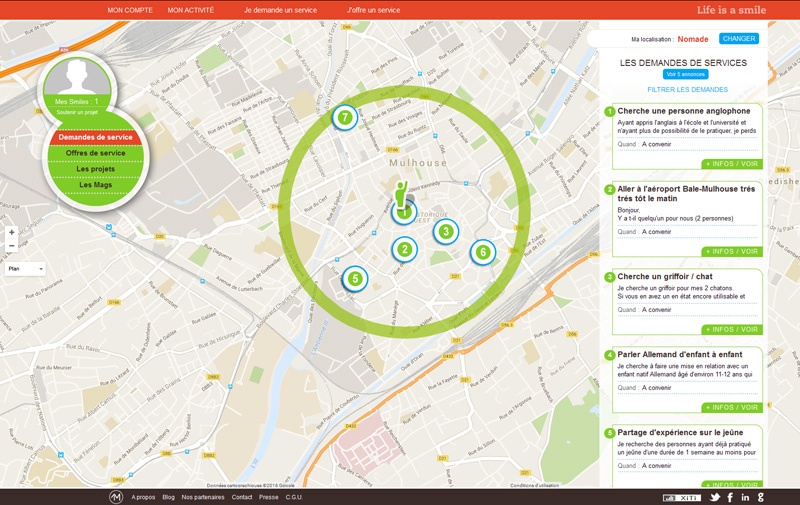Click Life is a smile logo
The width and height of the screenshot is (800, 505).
click(732, 10)
